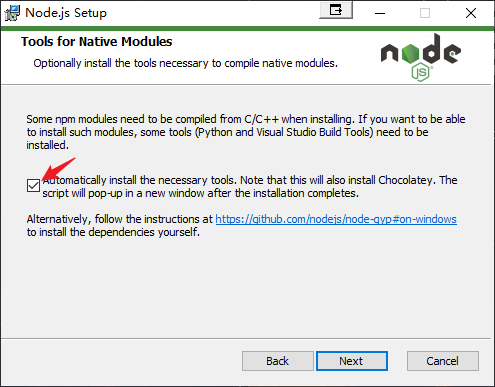Viewport: 495px width, 387px height.
Task: Close the Node.js Setup dialog
Action: 471,13
